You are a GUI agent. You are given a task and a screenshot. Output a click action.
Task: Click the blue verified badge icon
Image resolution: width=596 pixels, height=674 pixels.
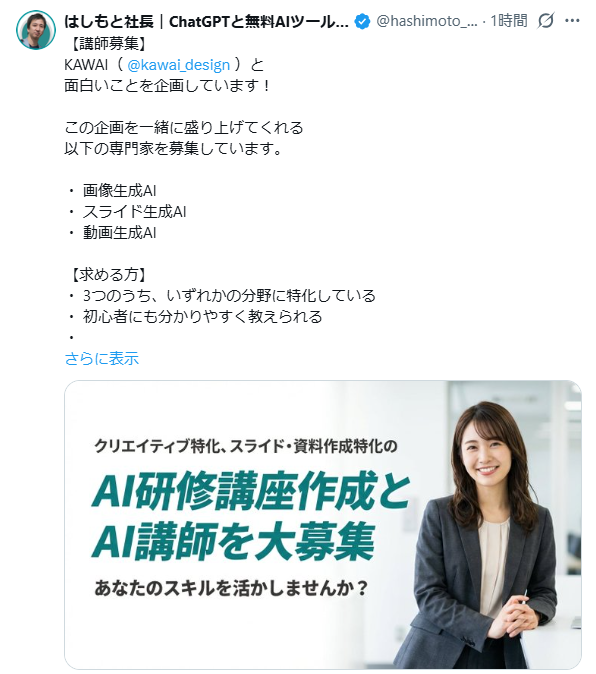pos(363,21)
